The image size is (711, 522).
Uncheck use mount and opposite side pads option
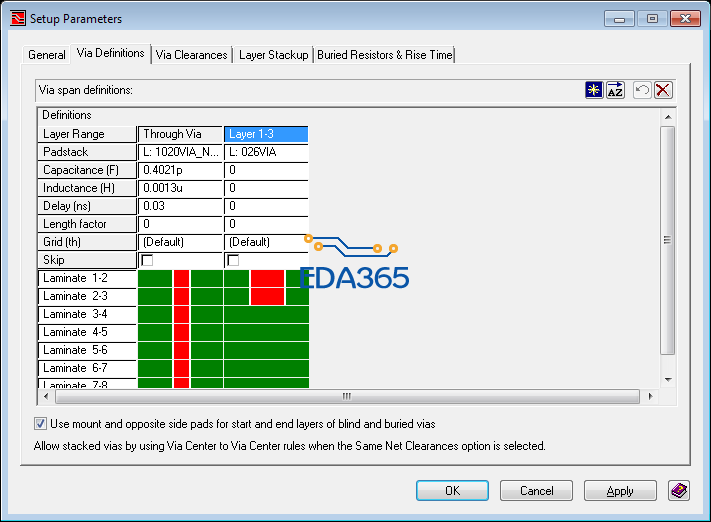[x=40, y=424]
